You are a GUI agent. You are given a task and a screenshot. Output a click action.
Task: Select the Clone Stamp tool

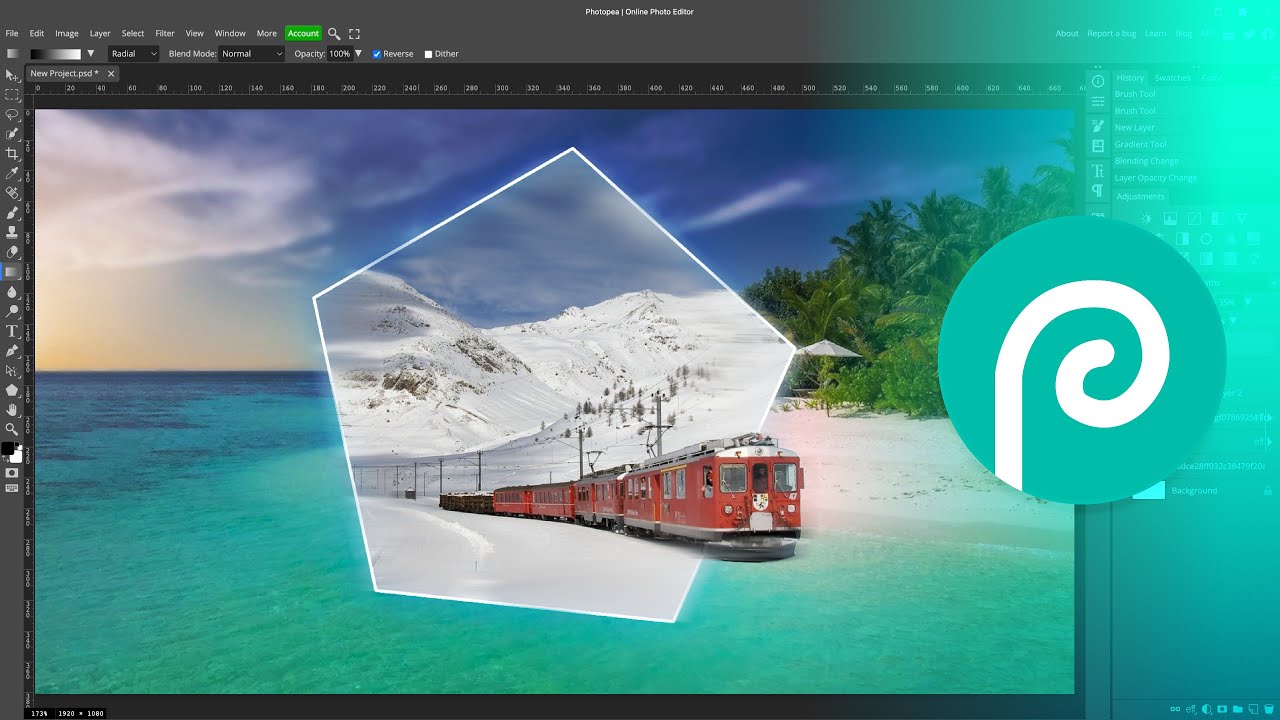12,232
